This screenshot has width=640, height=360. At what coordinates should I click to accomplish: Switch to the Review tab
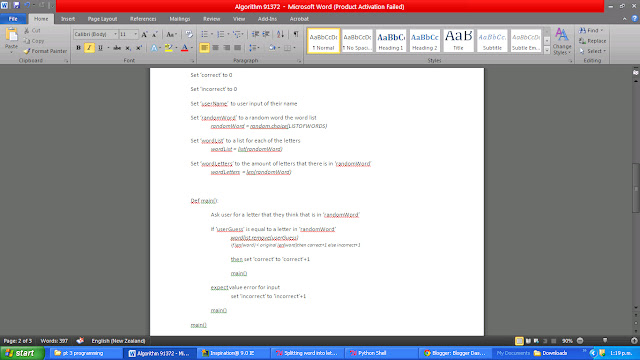coord(211,19)
